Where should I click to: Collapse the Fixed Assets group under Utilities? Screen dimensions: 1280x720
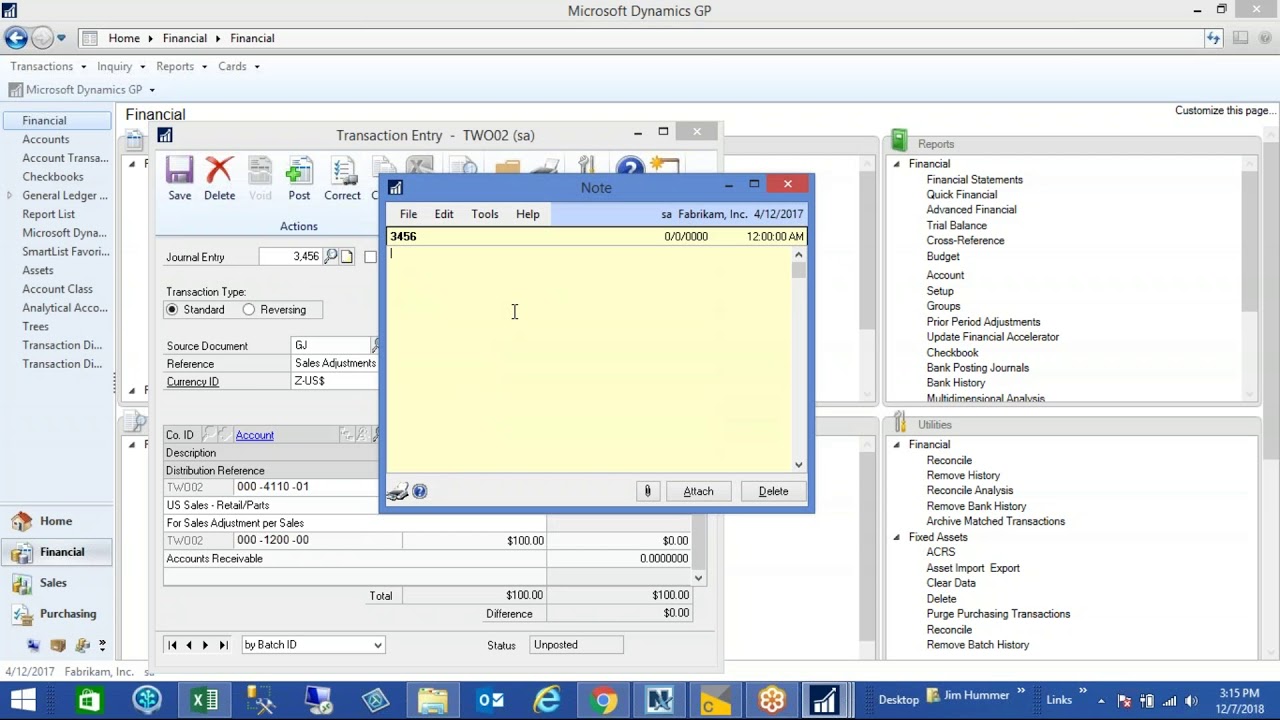[896, 538]
